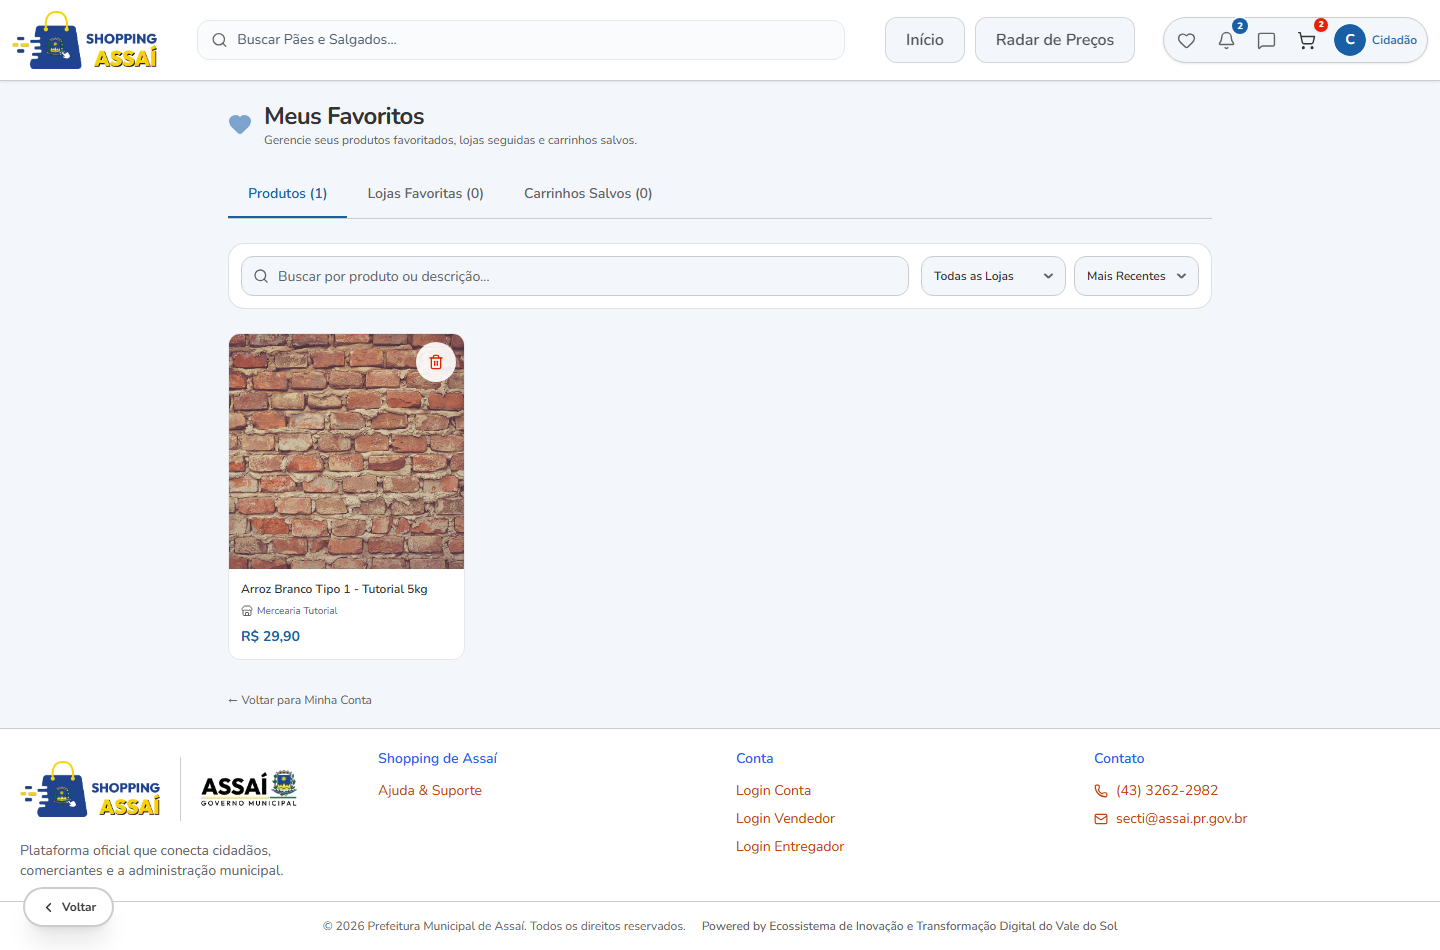The width and height of the screenshot is (1440, 950).
Task: Switch to Carrinhos Salvos tab
Action: (588, 194)
